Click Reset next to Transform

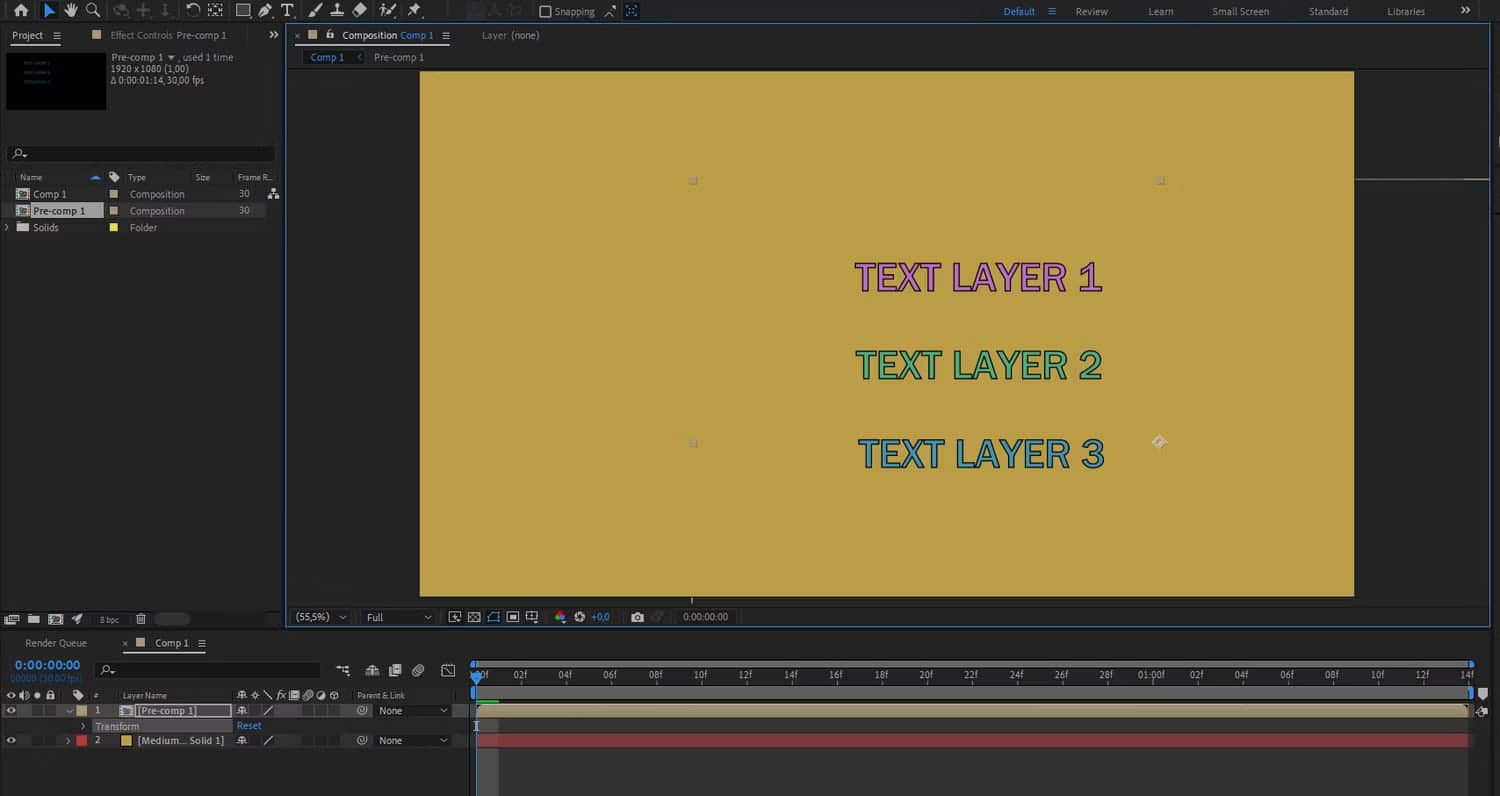248,725
